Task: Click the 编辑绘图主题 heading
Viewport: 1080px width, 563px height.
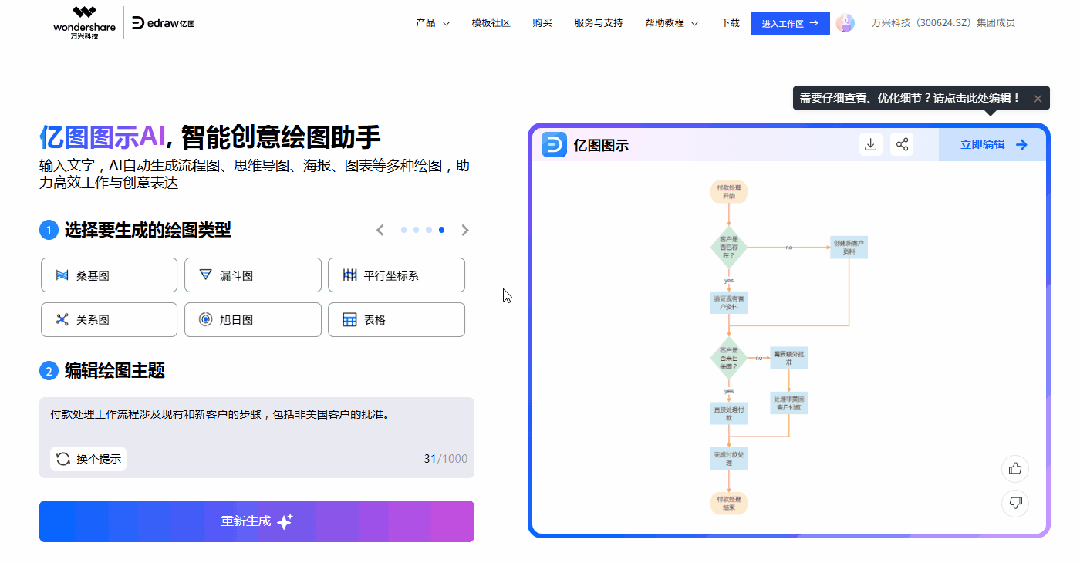Action: (x=115, y=371)
